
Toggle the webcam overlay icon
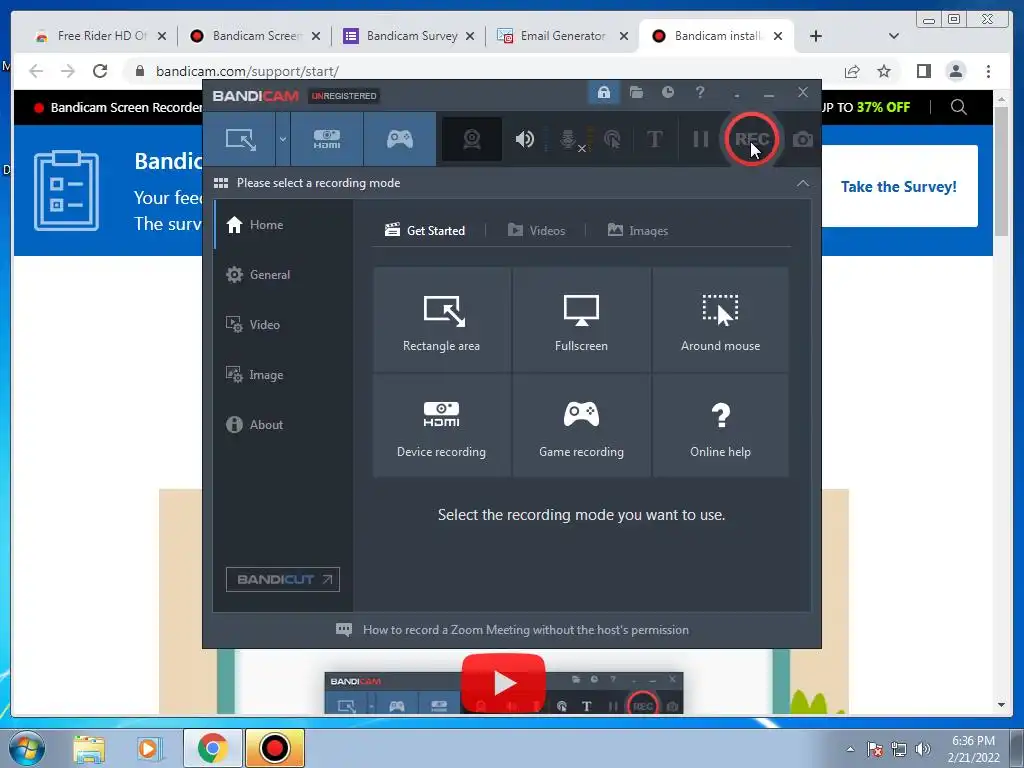pyautogui.click(x=472, y=139)
